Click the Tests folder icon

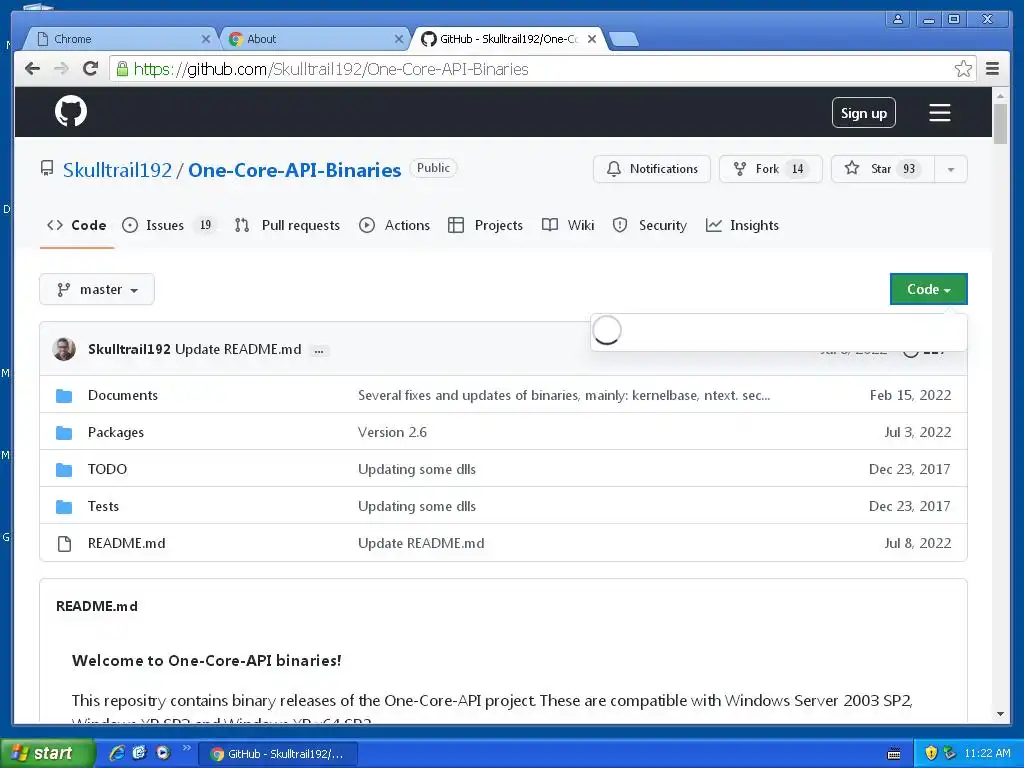pyautogui.click(x=64, y=506)
